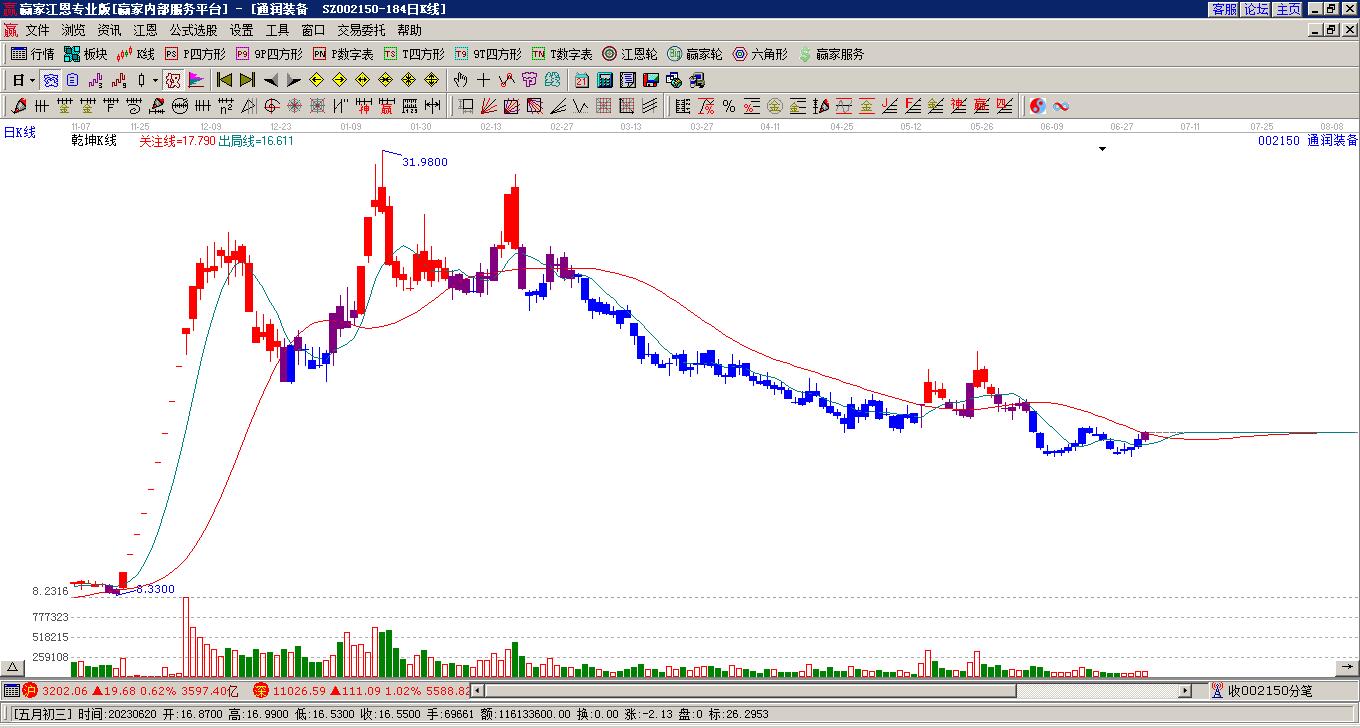The image size is (1360, 728).
Task: Click the 主页 homepage button
Action: [1288, 9]
